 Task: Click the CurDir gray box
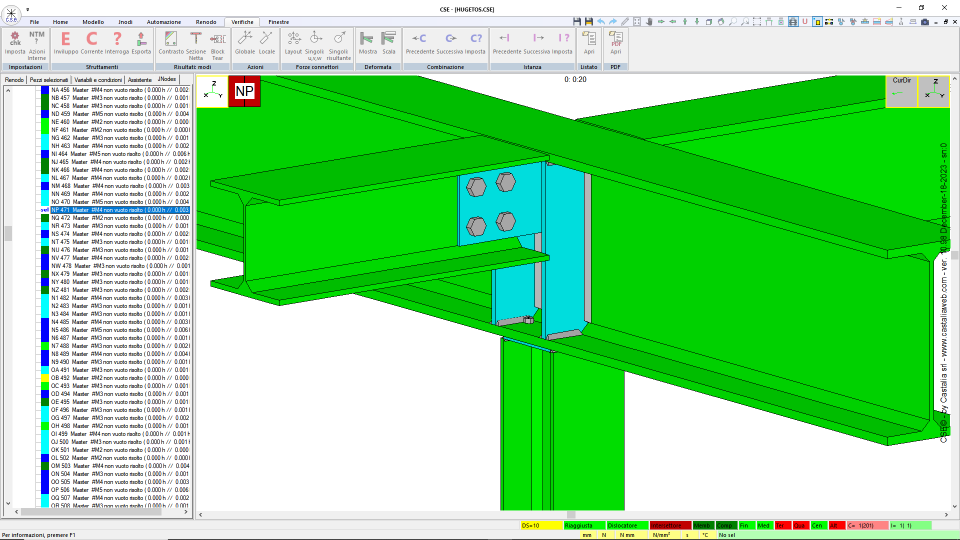pyautogui.click(x=901, y=91)
